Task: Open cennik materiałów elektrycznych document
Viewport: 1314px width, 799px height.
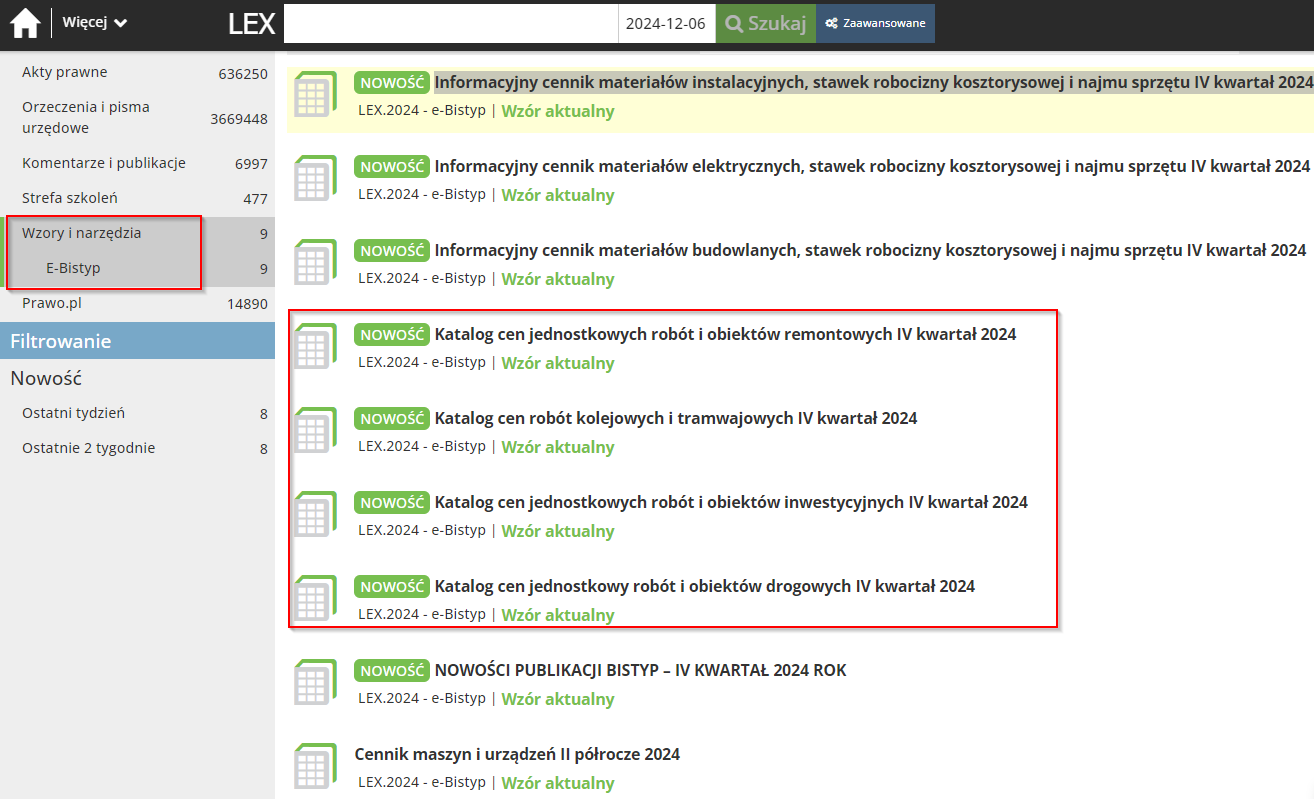Action: [x=872, y=166]
